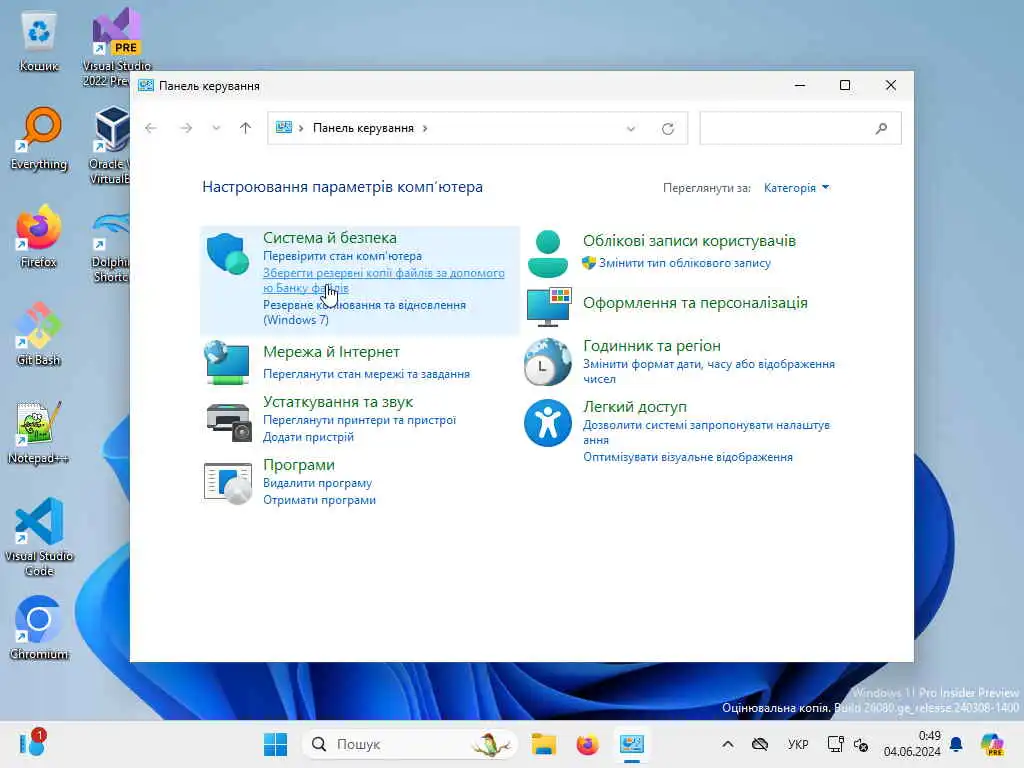Open the Устаткування та звук printer icon
Viewport: 1024px width, 768px height.
[229, 422]
